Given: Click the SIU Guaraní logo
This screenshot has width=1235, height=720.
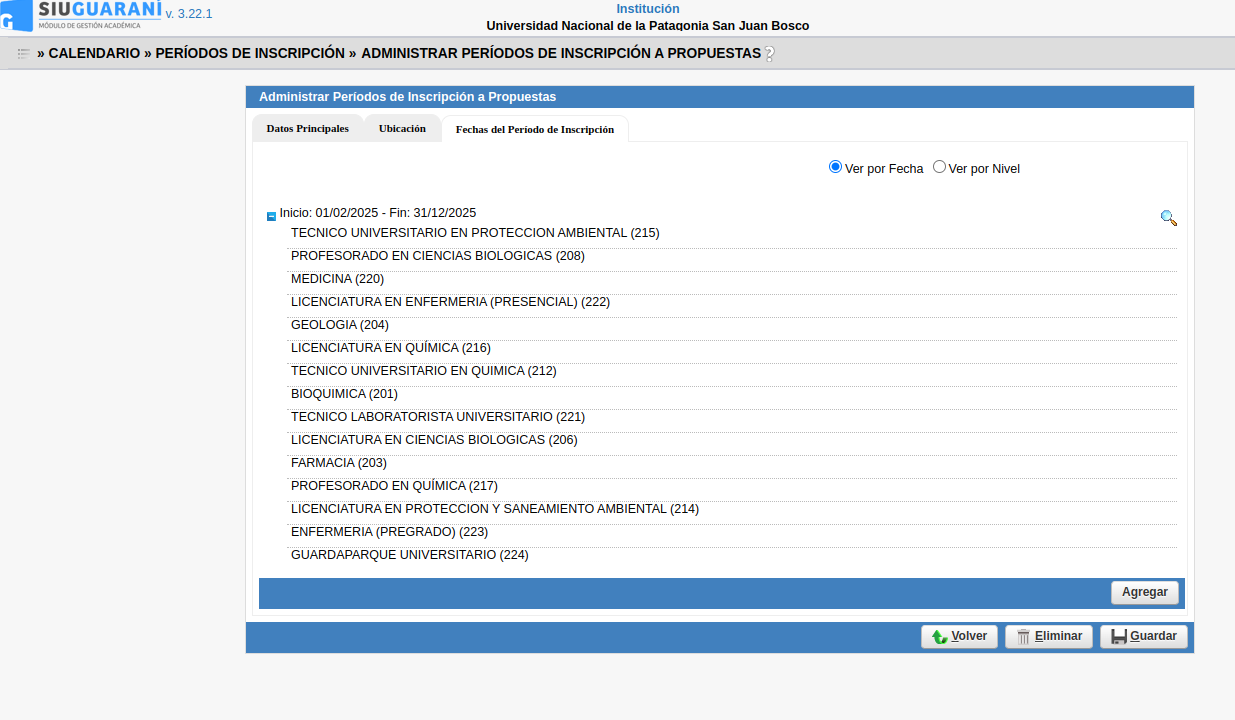Looking at the screenshot, I should (82, 14).
